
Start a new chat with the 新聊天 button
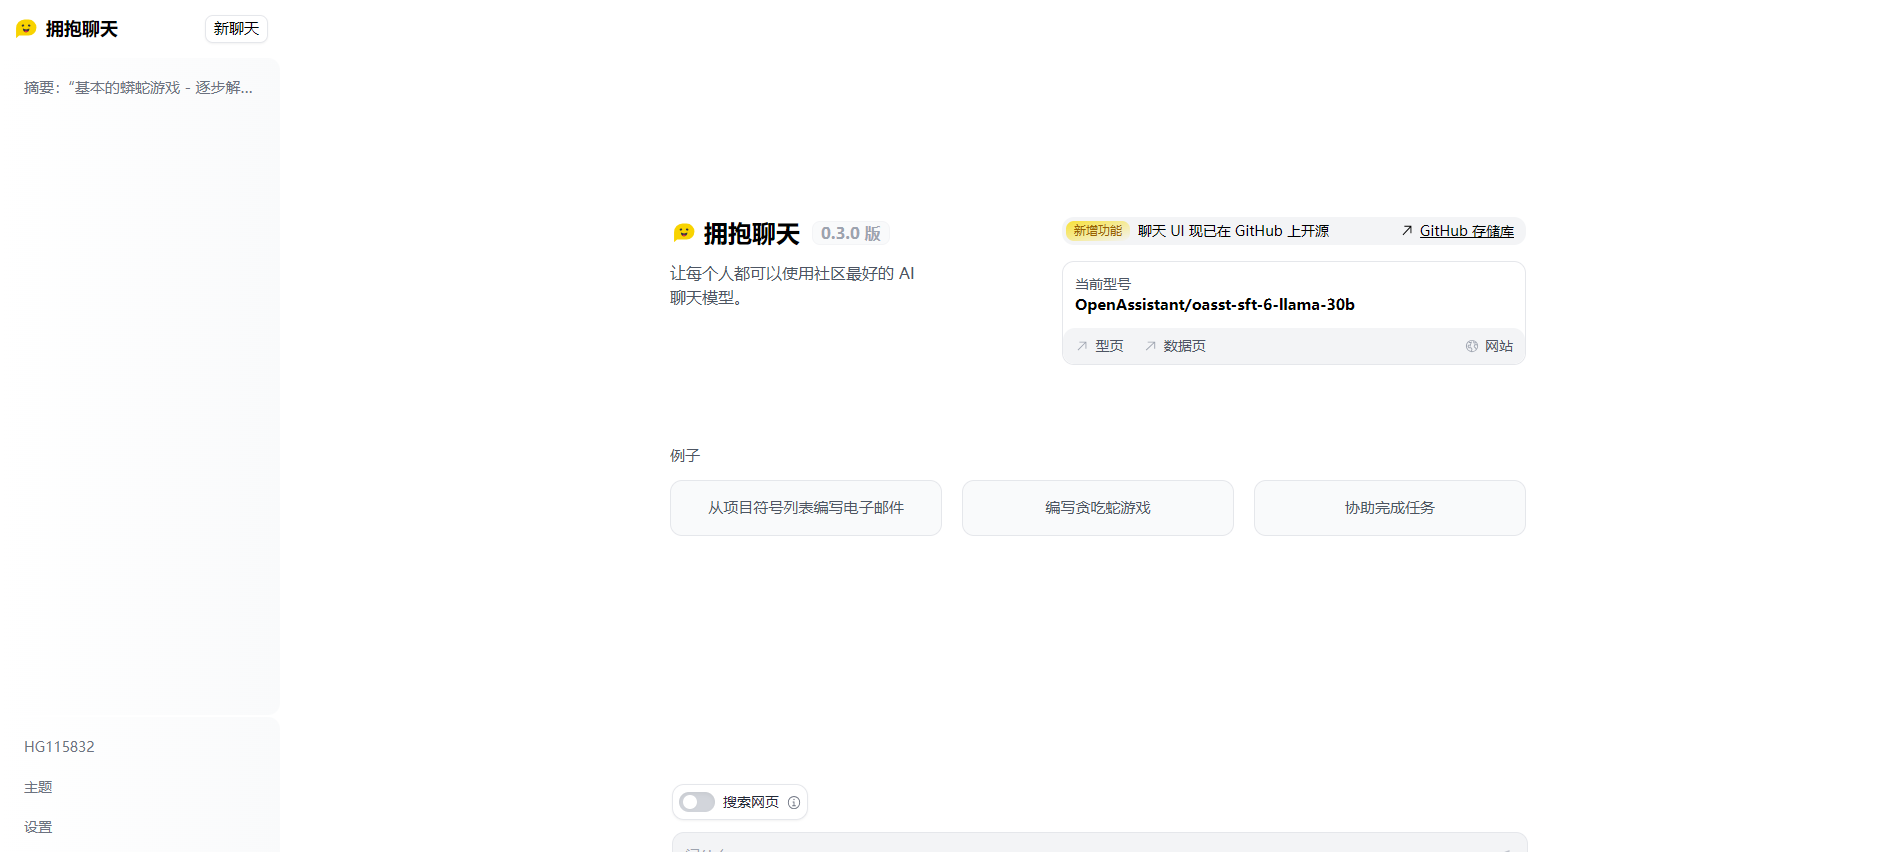pyautogui.click(x=236, y=29)
